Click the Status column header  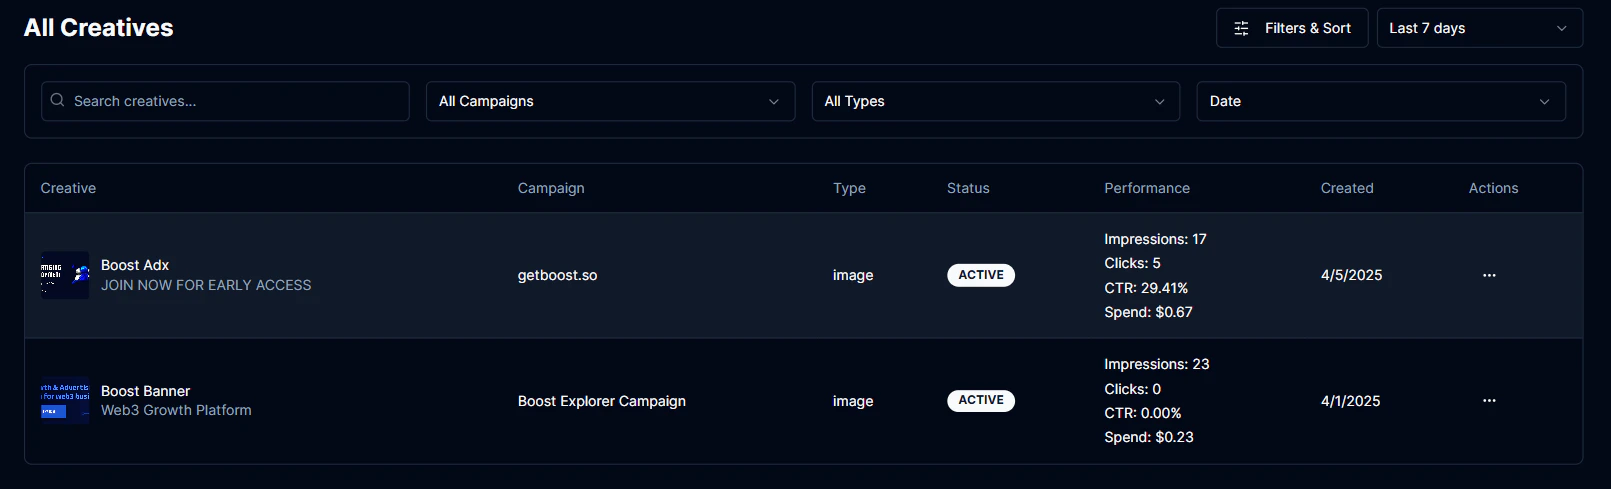tap(968, 188)
